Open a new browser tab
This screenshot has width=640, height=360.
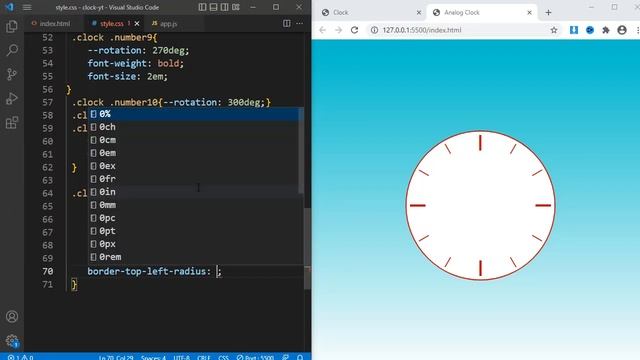pos(549,13)
